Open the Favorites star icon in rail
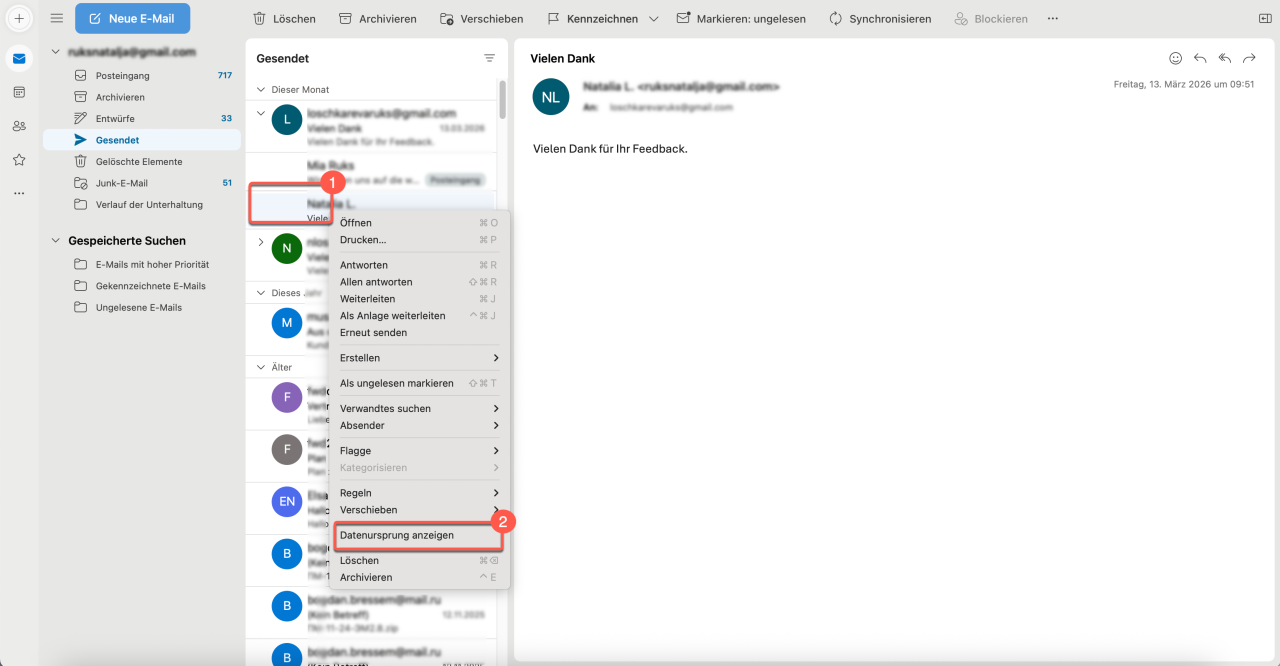The width and height of the screenshot is (1280, 666). click(x=19, y=159)
